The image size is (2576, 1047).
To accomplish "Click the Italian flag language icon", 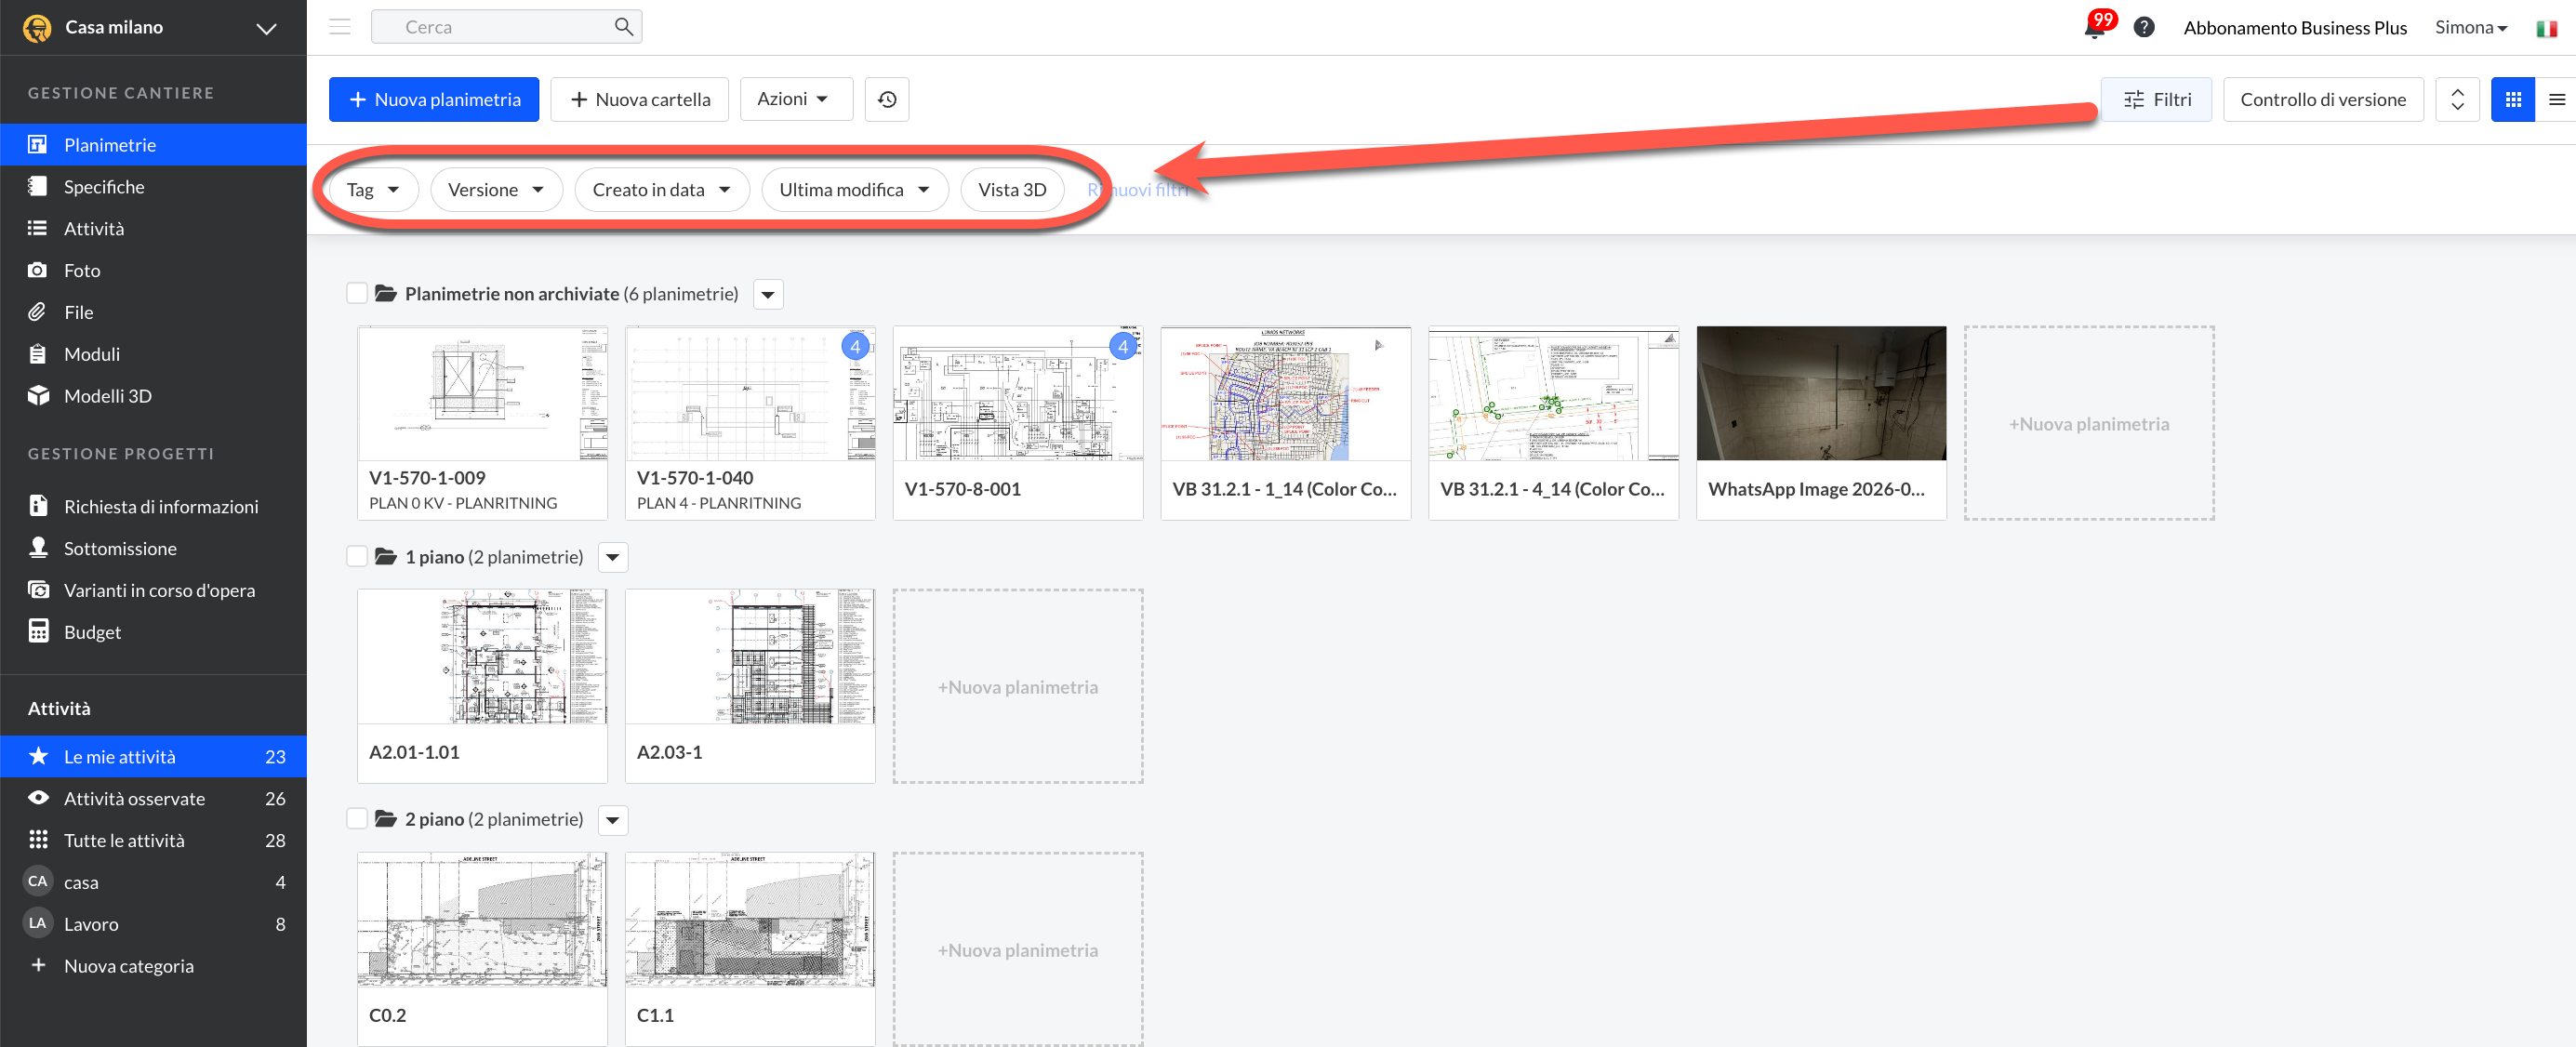I will [2546, 28].
